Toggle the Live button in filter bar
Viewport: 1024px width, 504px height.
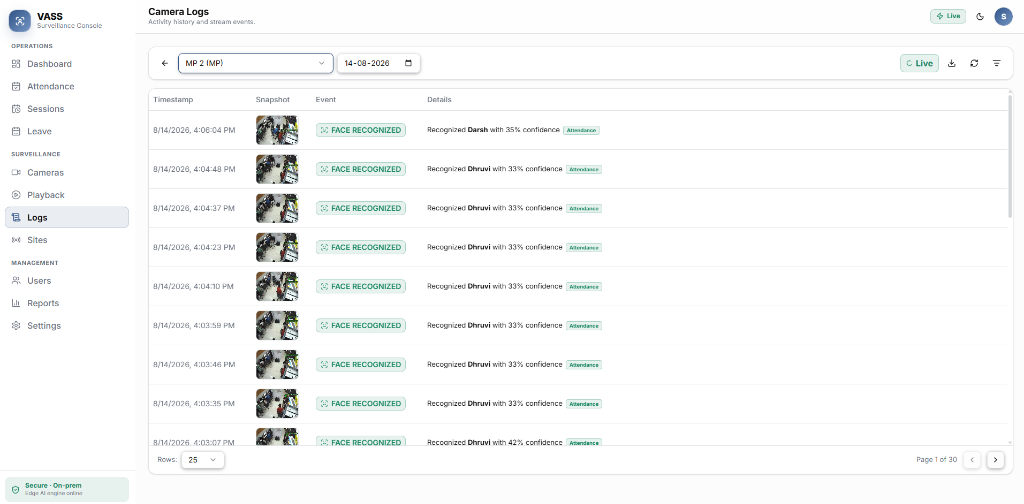point(920,63)
